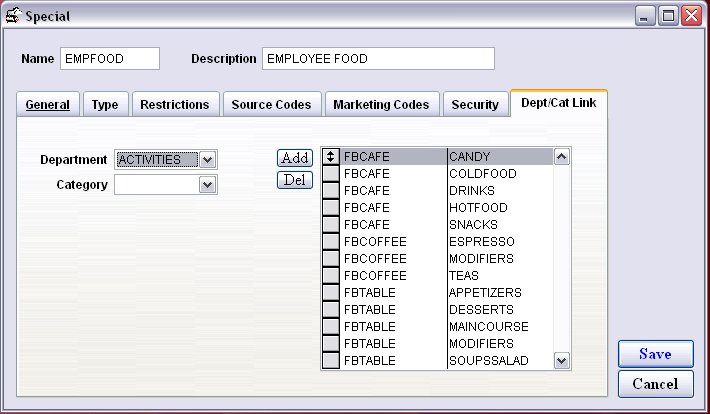Select row marker for FBTABLE APPETIZERS
The width and height of the screenshot is (710, 414).
[331, 293]
